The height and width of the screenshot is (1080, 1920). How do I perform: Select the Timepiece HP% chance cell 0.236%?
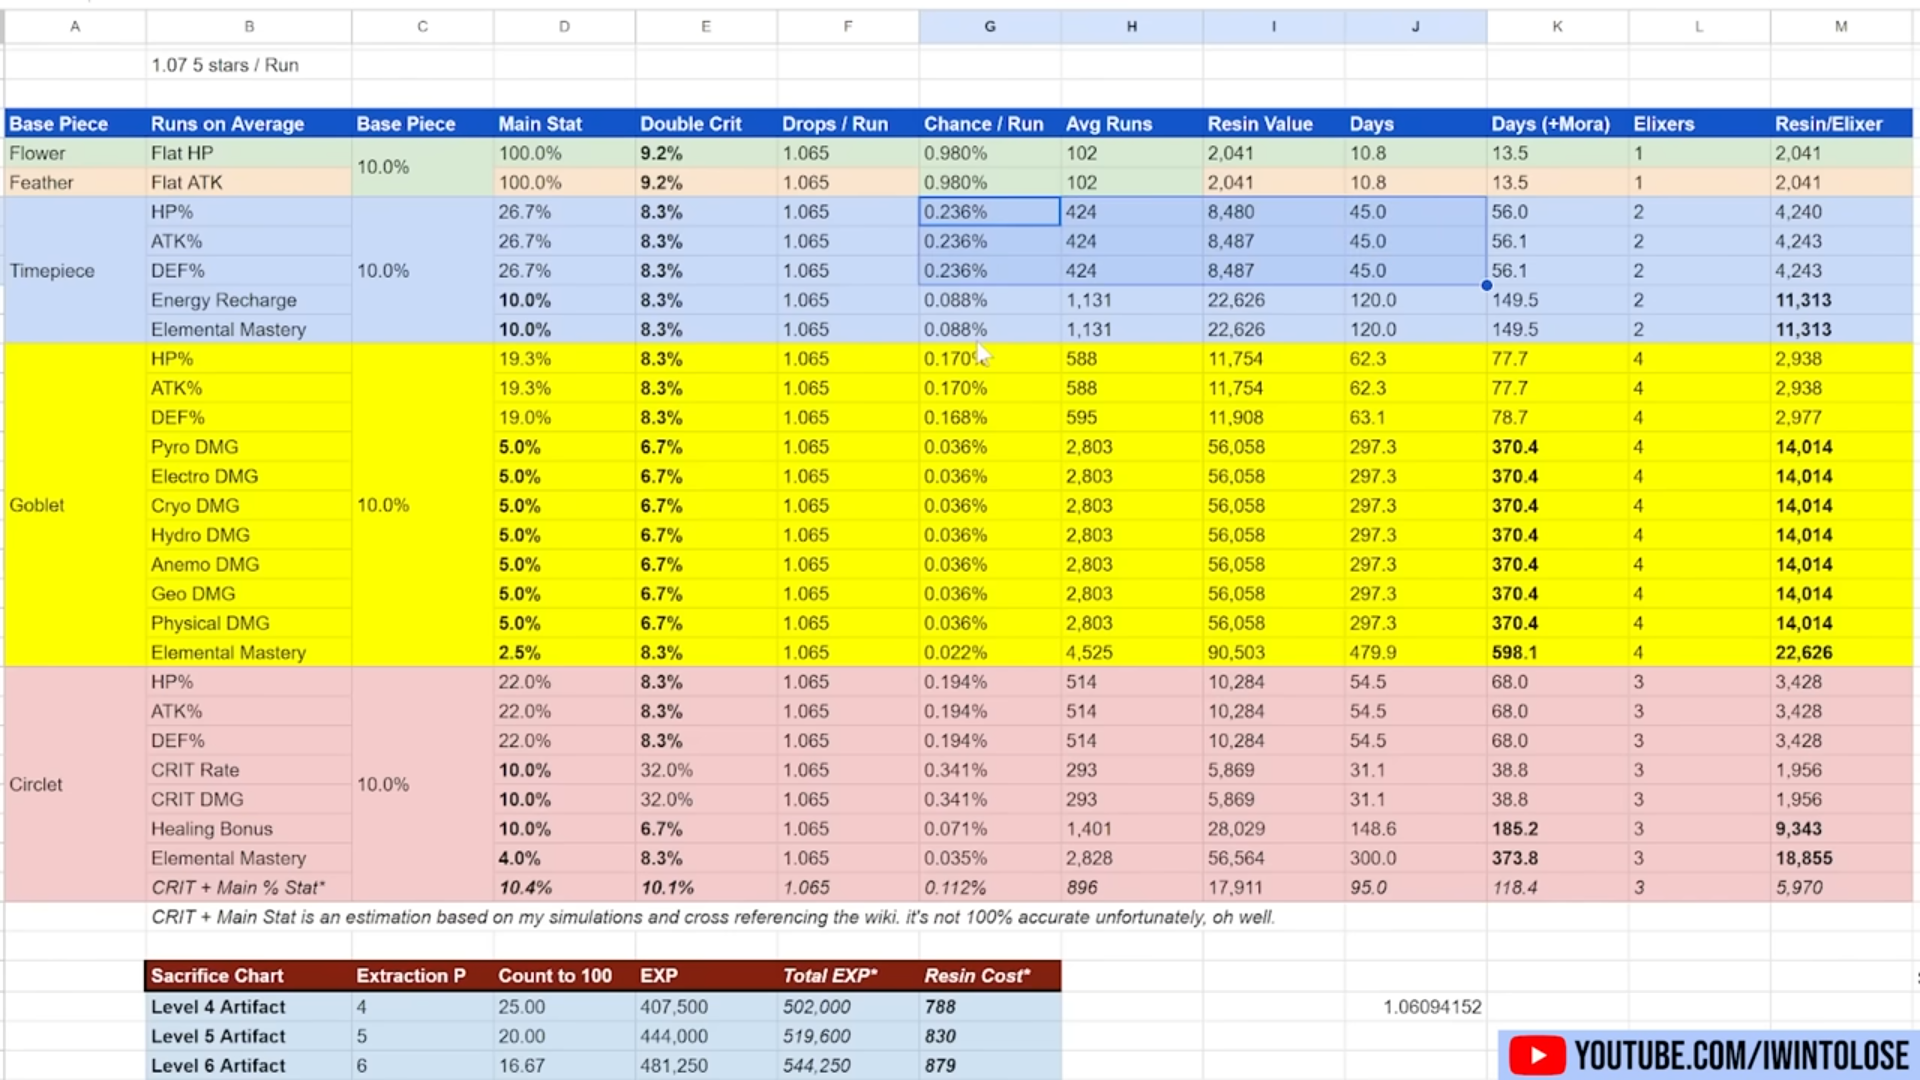point(988,212)
